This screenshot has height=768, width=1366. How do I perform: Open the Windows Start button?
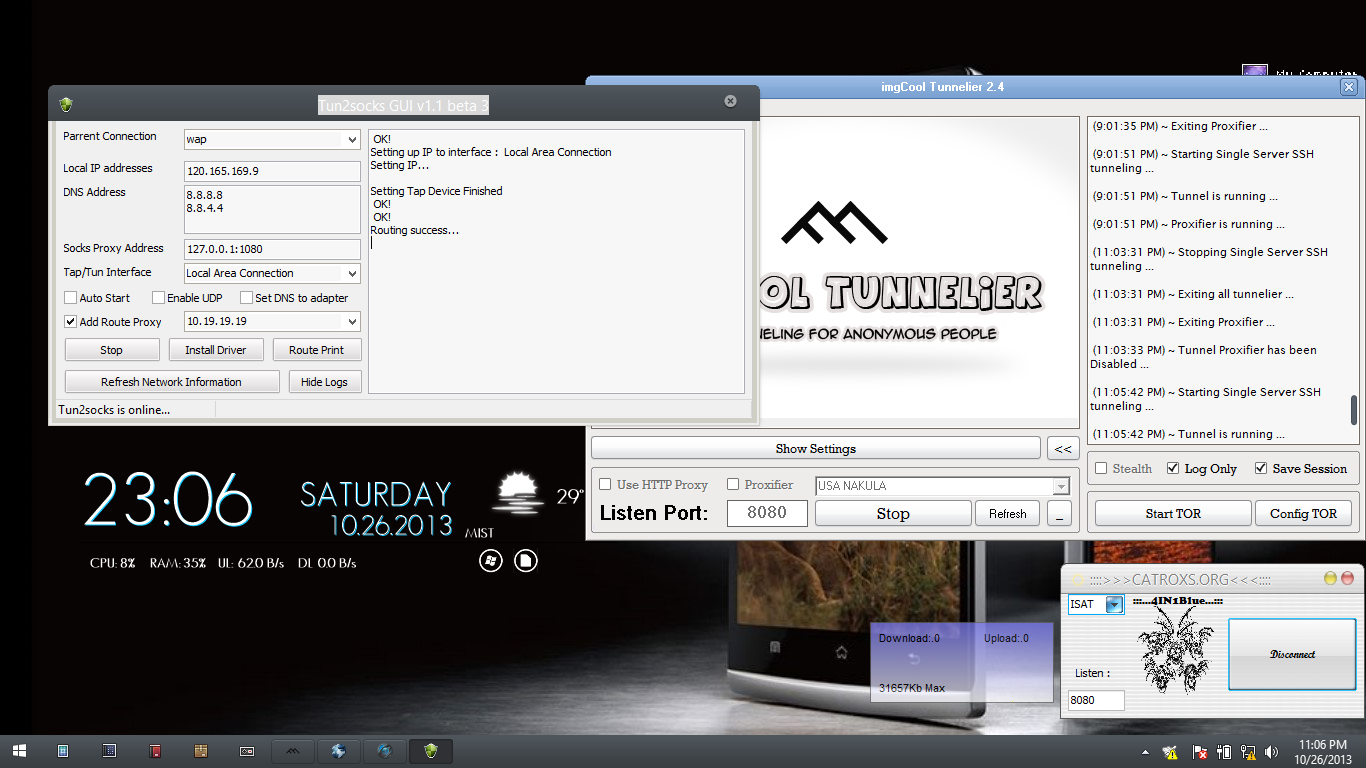19,750
